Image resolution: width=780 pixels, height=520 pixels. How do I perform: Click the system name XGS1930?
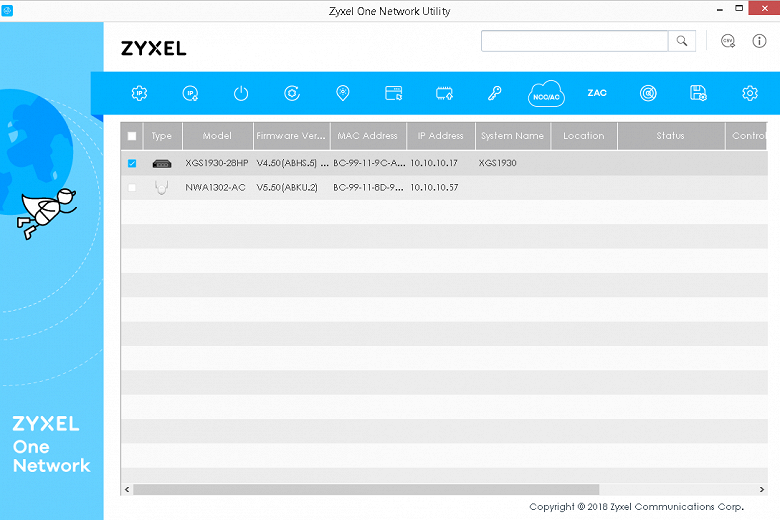(x=497, y=163)
